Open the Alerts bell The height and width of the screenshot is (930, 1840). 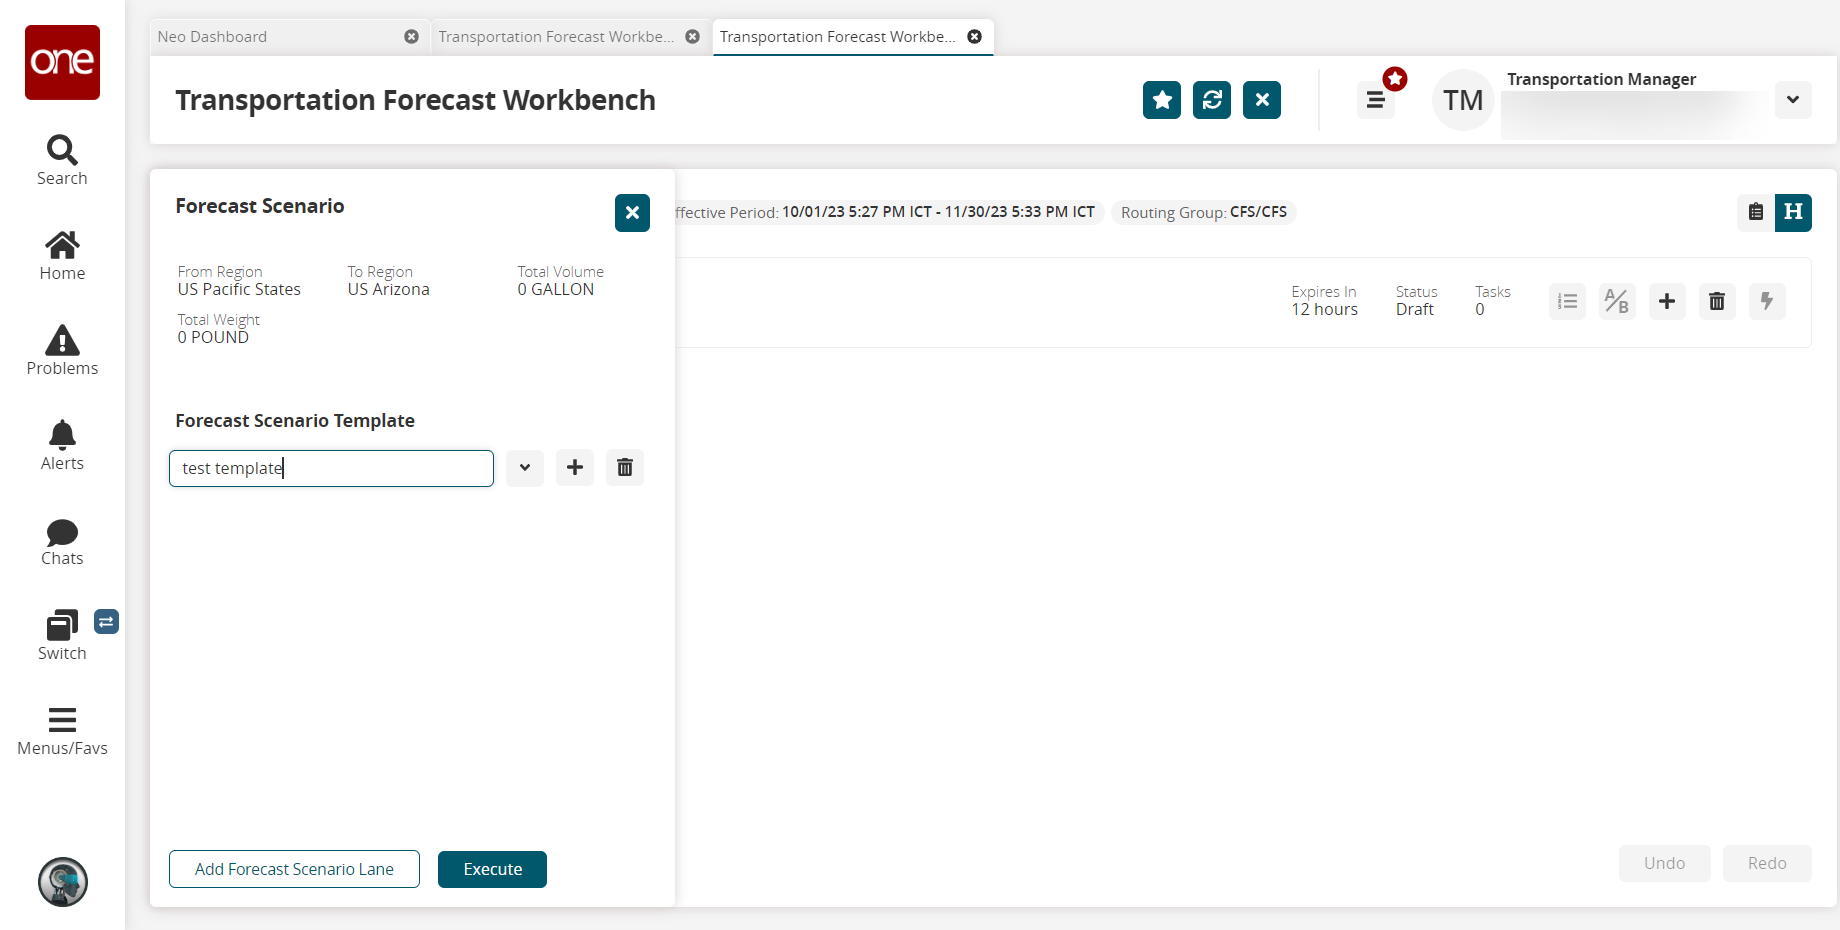coord(62,446)
